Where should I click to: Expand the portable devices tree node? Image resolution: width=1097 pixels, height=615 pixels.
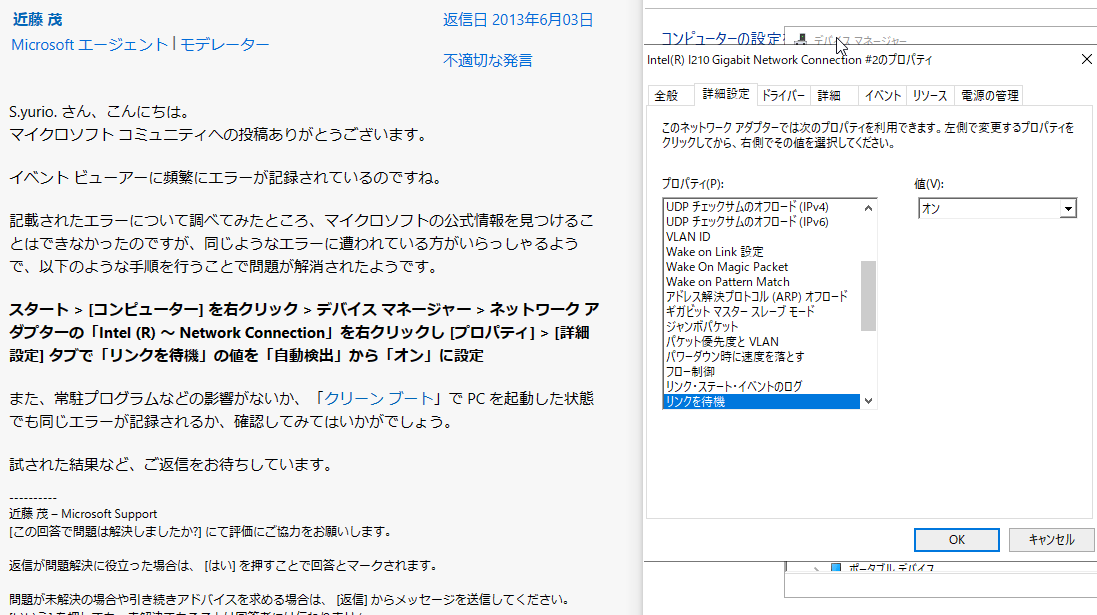(817, 568)
